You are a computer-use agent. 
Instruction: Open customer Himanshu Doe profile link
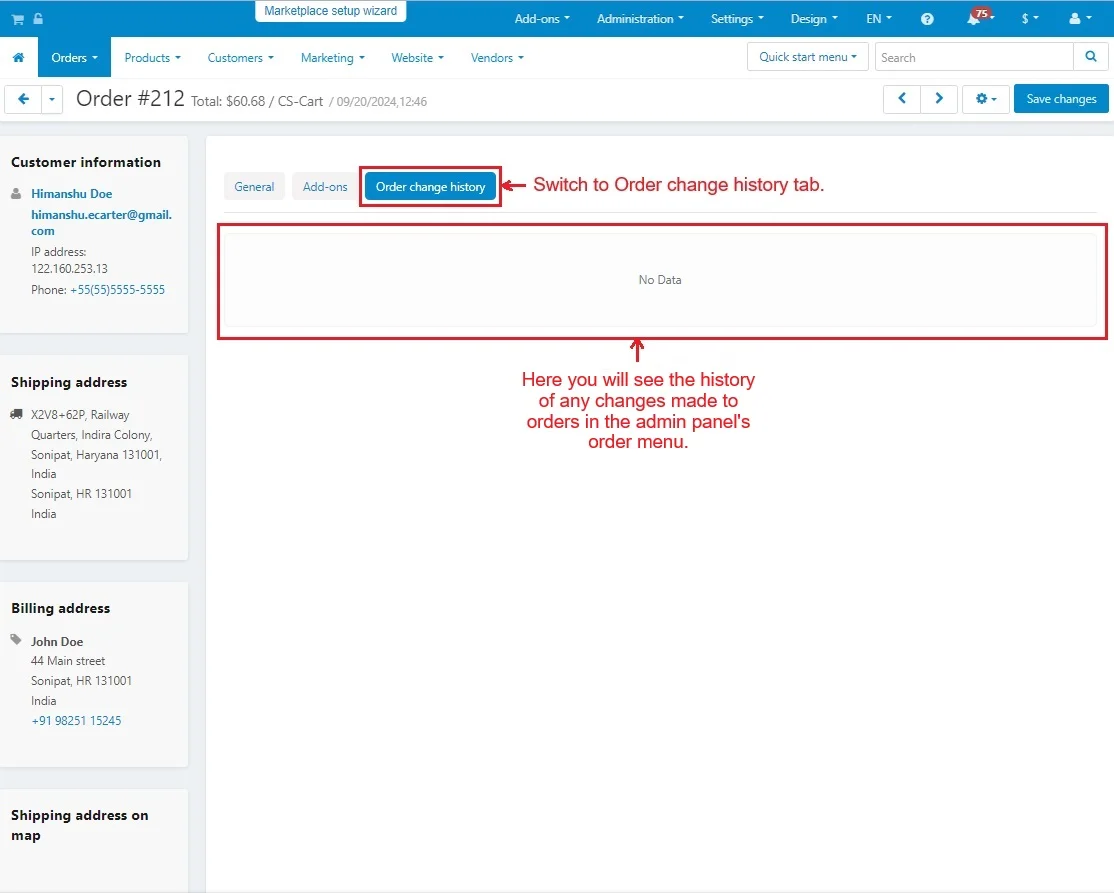(72, 193)
